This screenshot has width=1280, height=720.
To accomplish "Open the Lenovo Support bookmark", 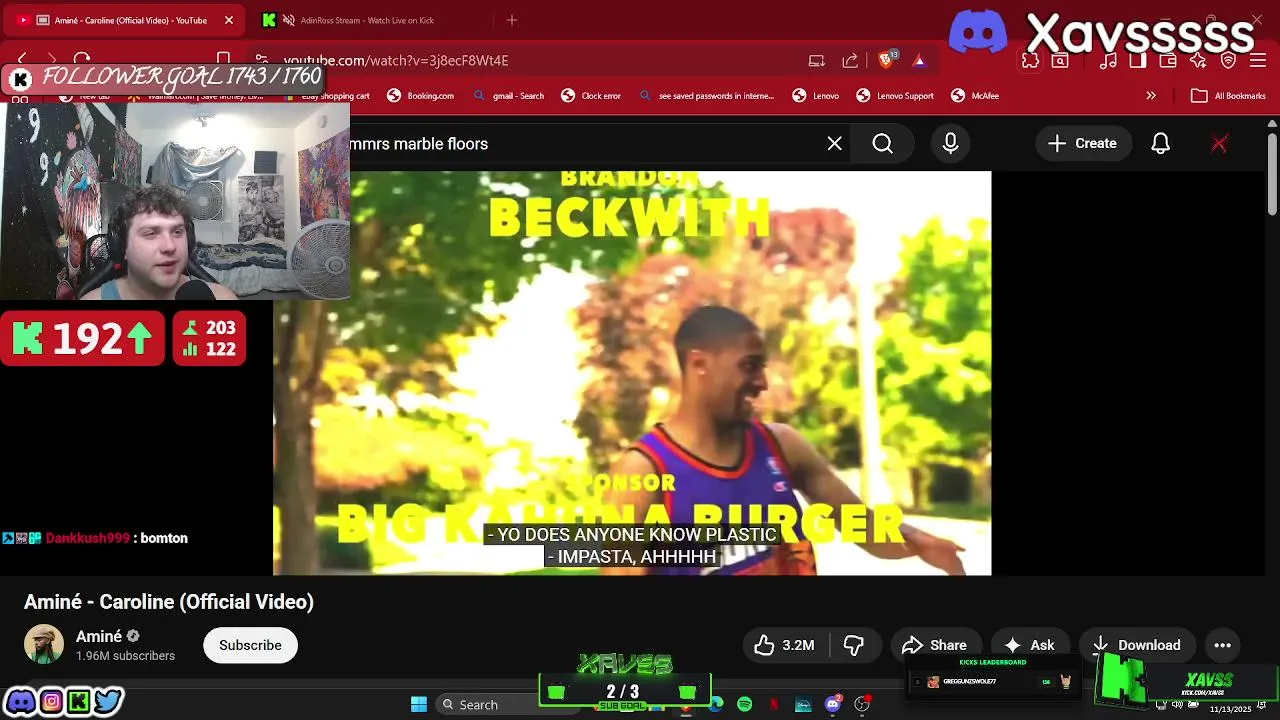I will coord(895,96).
